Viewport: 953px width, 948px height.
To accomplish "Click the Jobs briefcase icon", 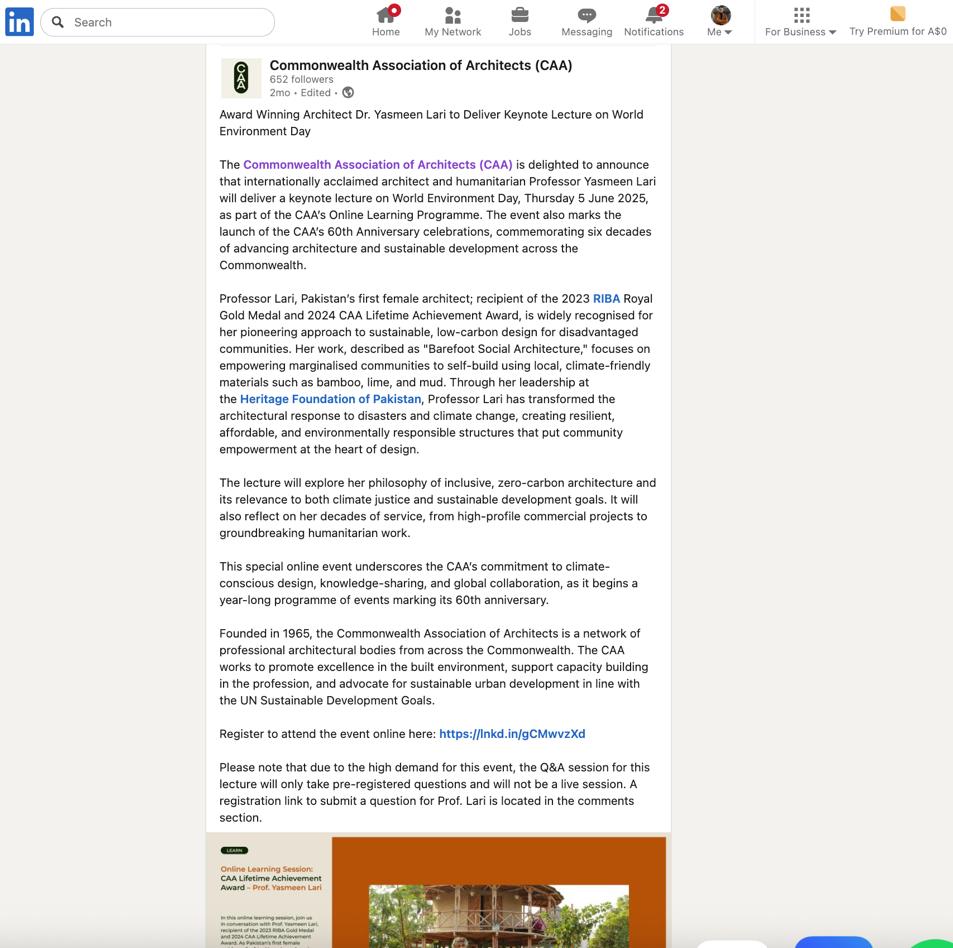I will click(x=520, y=15).
